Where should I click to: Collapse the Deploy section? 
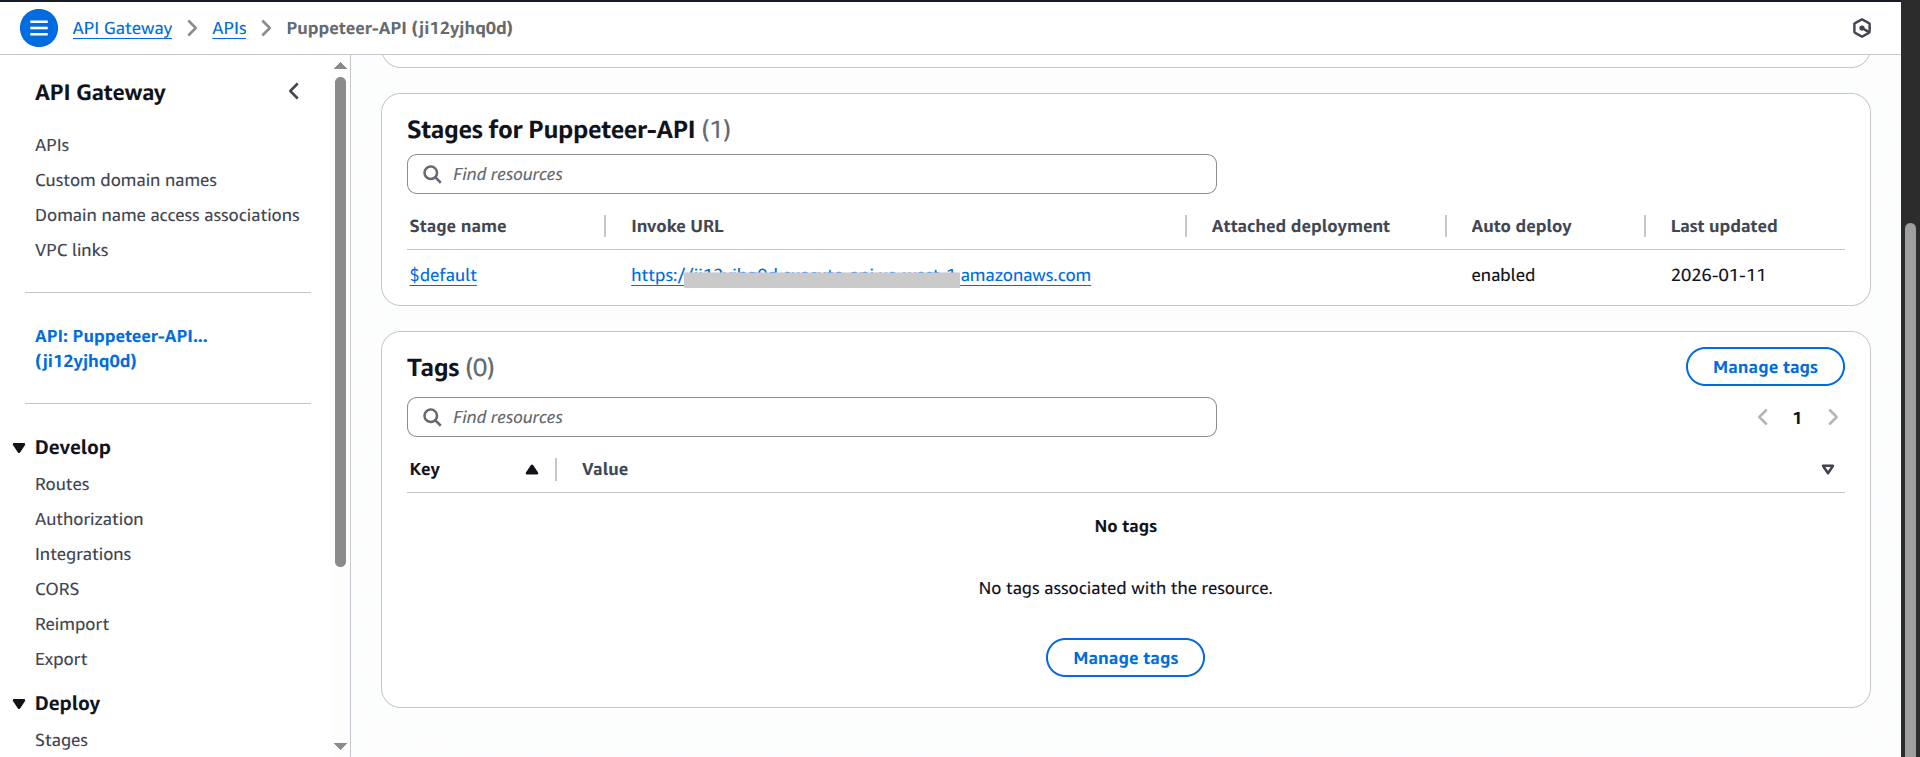[x=19, y=703]
